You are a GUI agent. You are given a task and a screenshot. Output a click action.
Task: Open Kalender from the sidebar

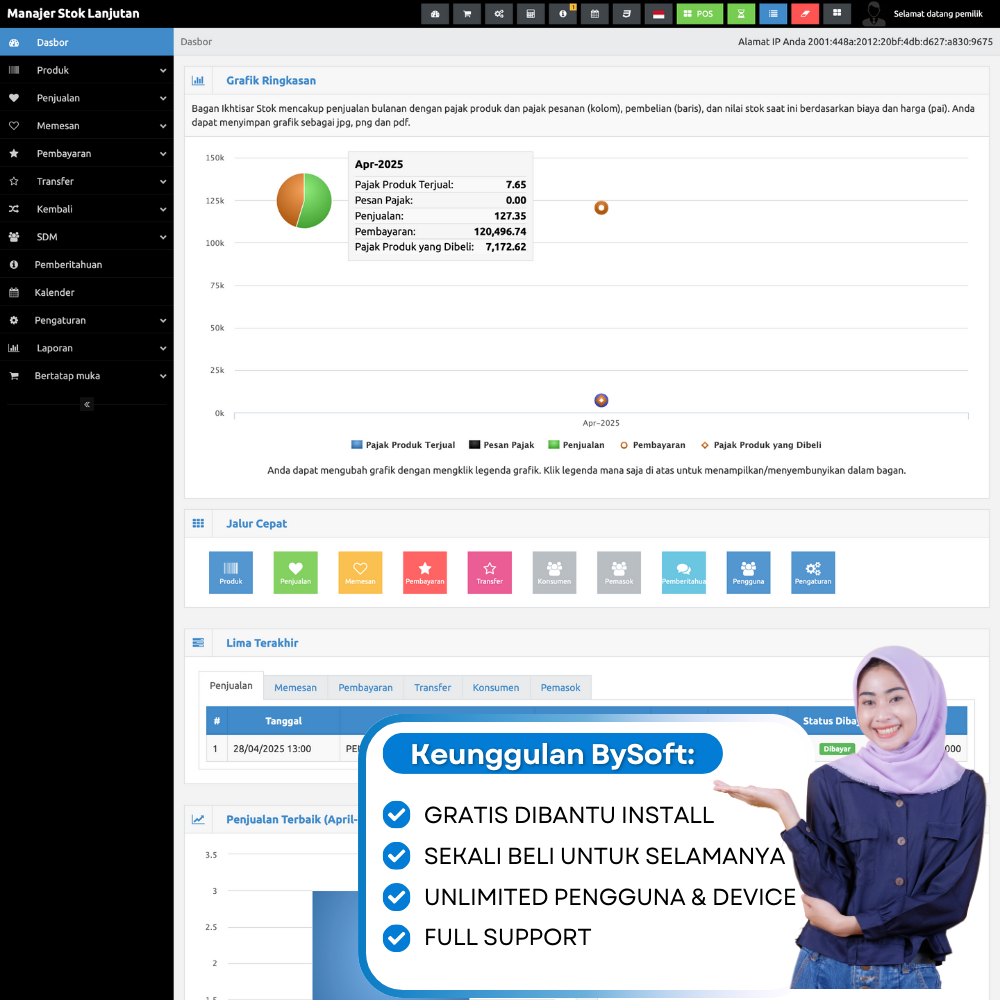(55, 293)
